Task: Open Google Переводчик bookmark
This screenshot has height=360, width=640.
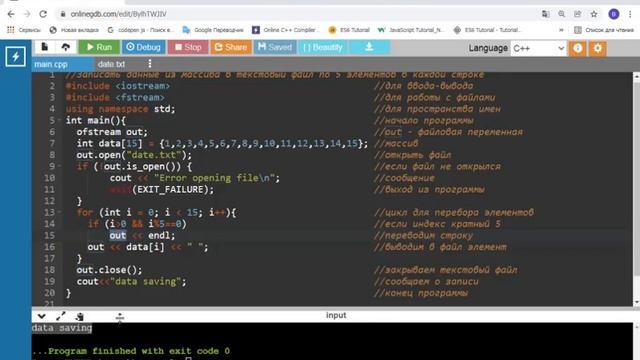Action: (x=213, y=30)
